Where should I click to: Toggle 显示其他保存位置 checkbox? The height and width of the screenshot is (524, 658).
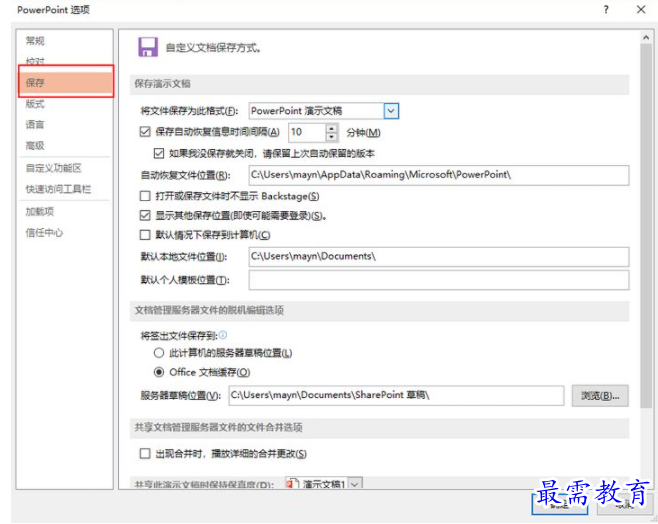tap(145, 216)
